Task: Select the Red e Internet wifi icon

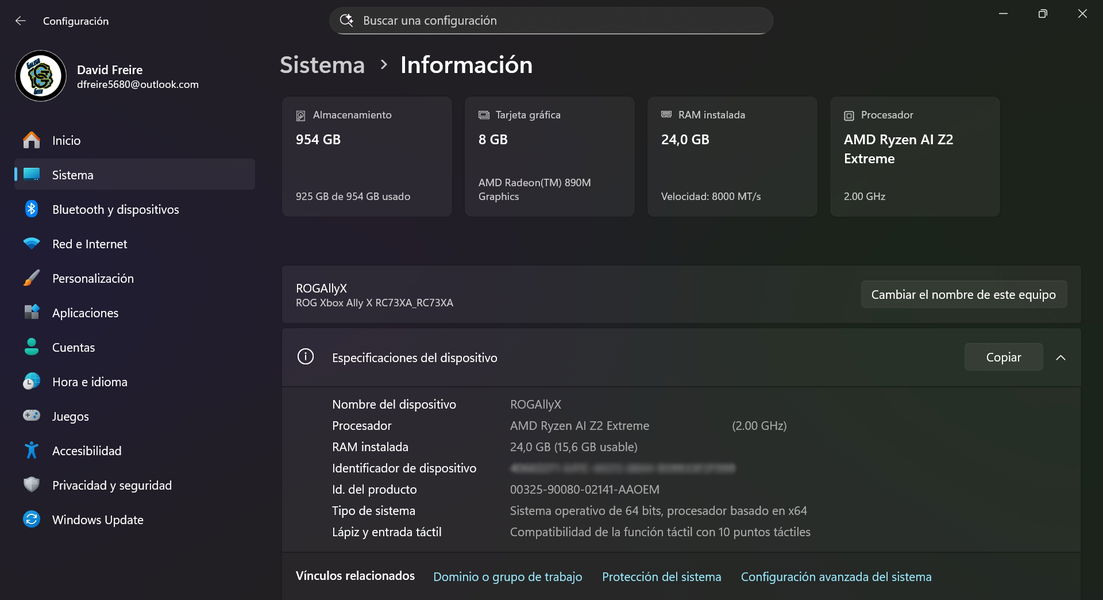Action: [x=32, y=244]
